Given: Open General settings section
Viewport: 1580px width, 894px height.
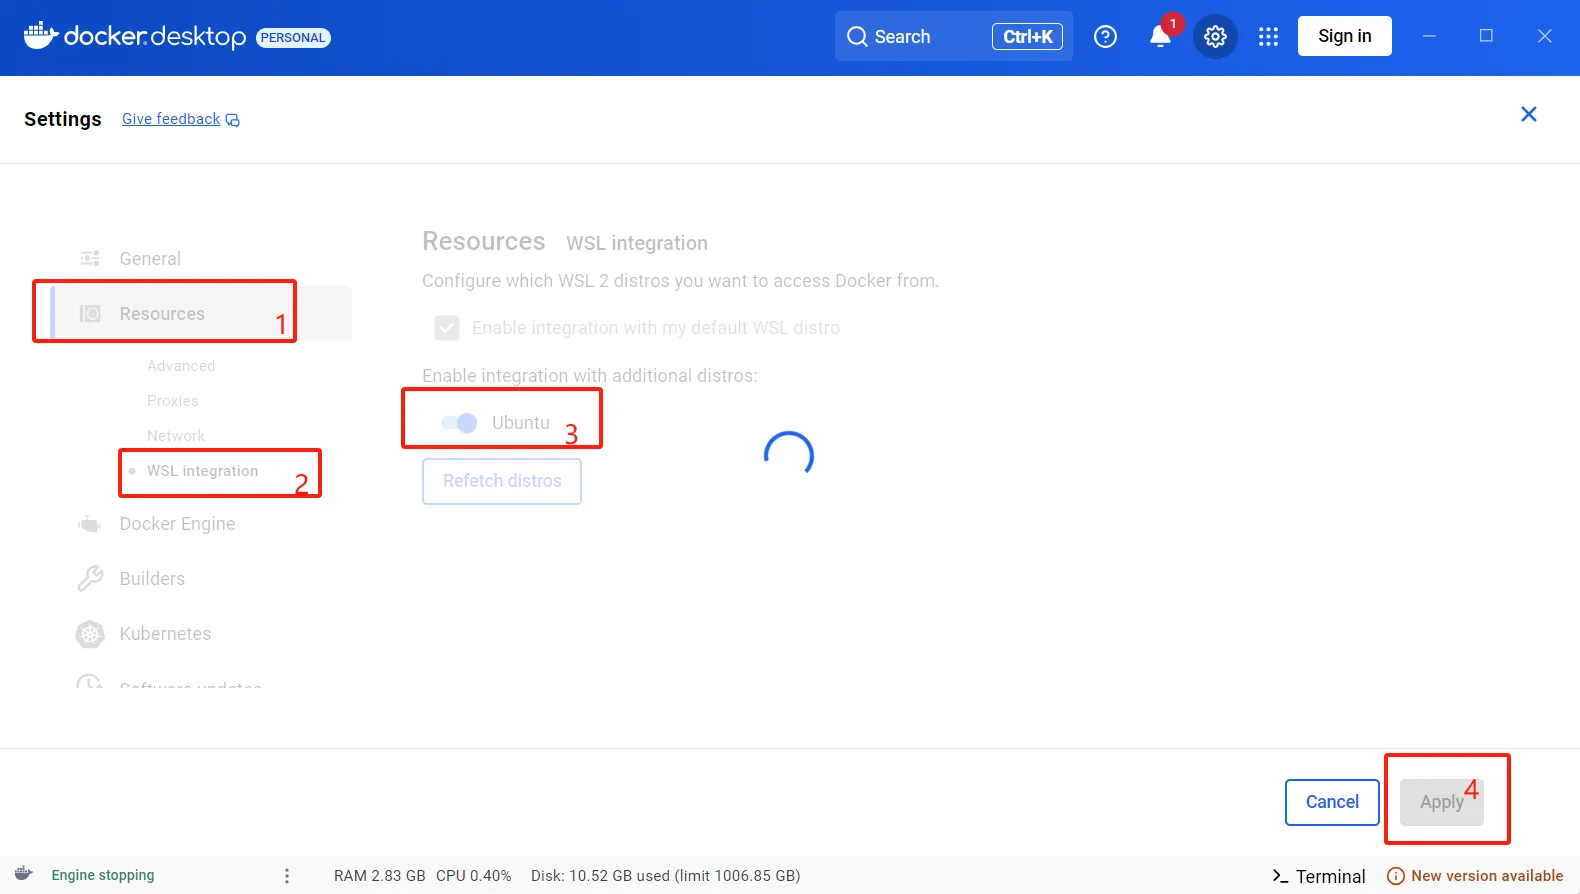Looking at the screenshot, I should tap(150, 259).
